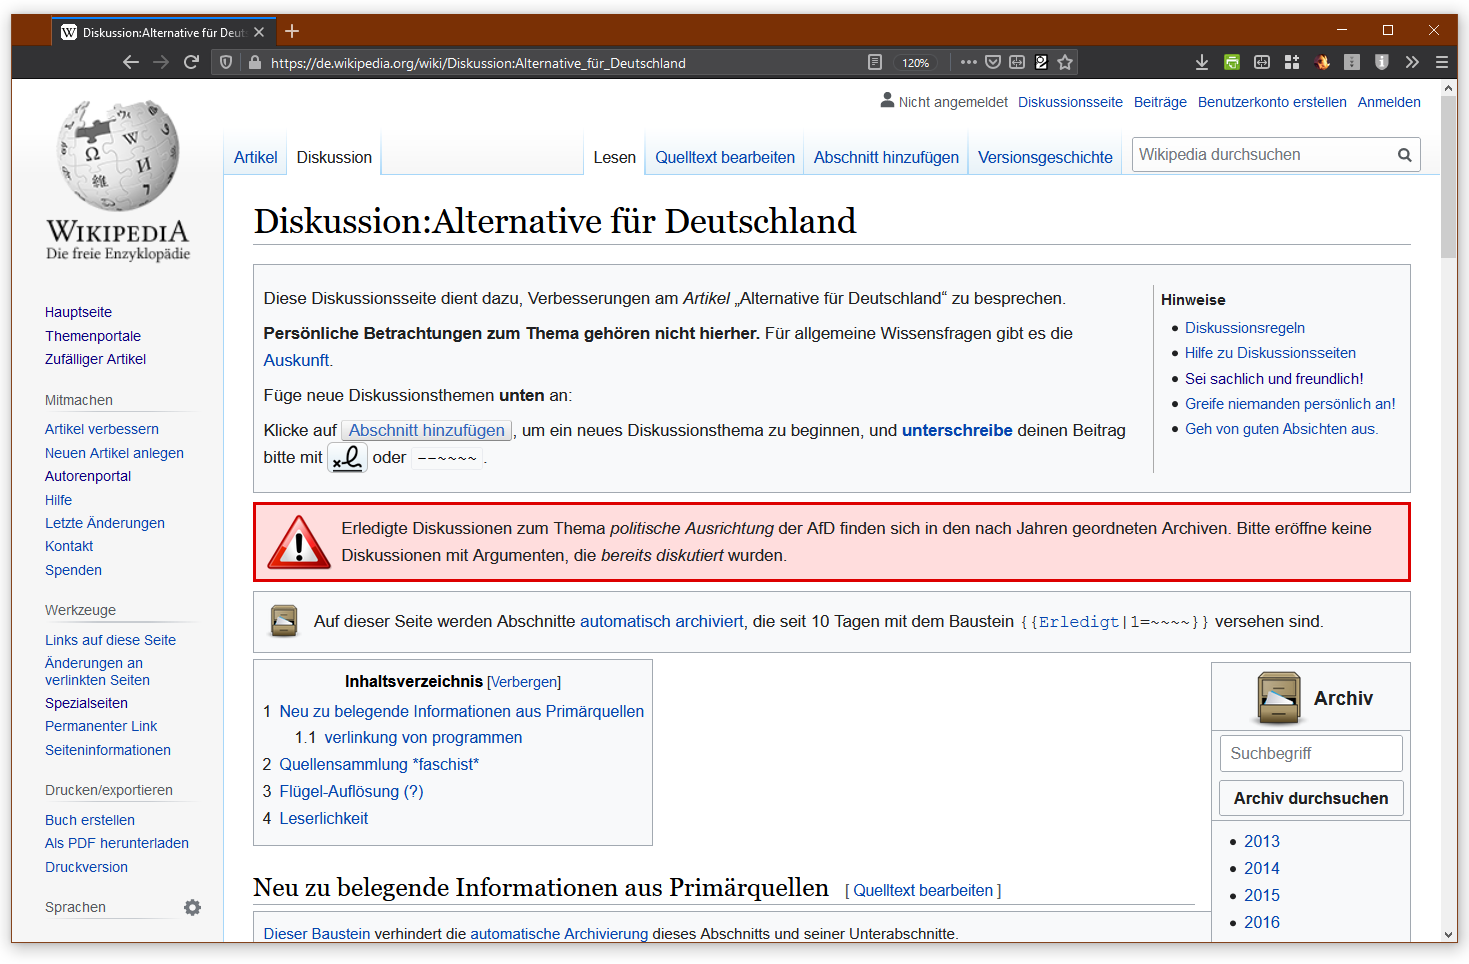Open the Versionsgeschichte tab
Screen dimensions: 1469x964
point(1044,157)
